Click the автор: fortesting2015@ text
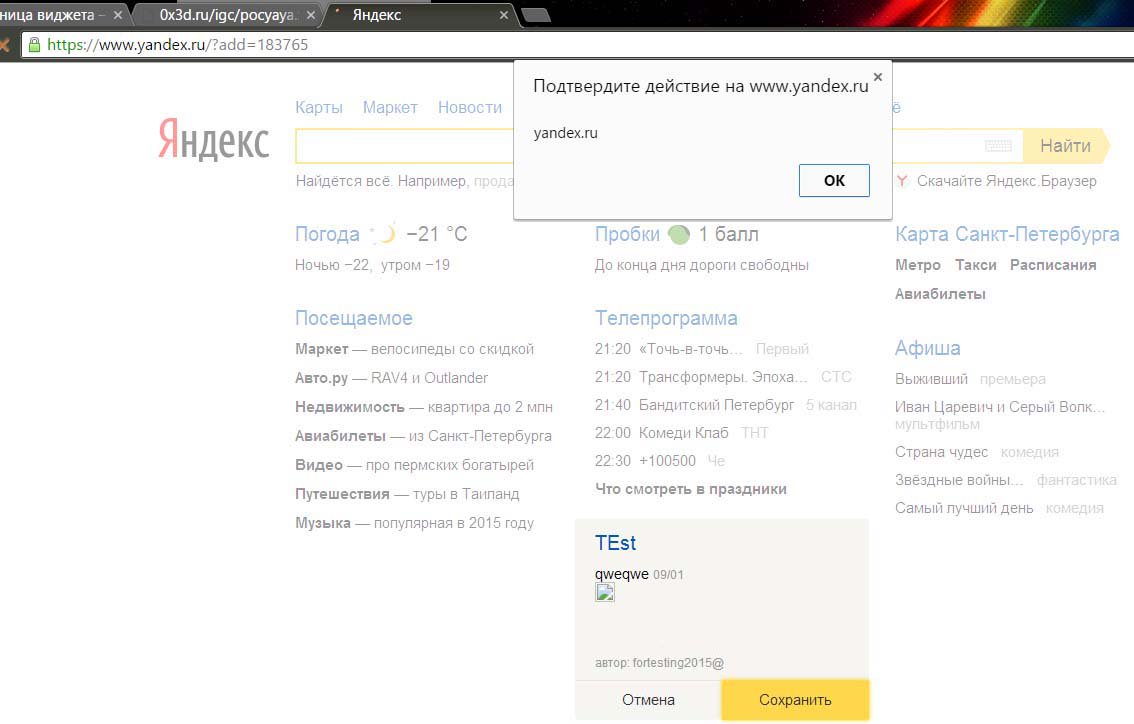Image resolution: width=1134 pixels, height=724 pixels. 659,663
